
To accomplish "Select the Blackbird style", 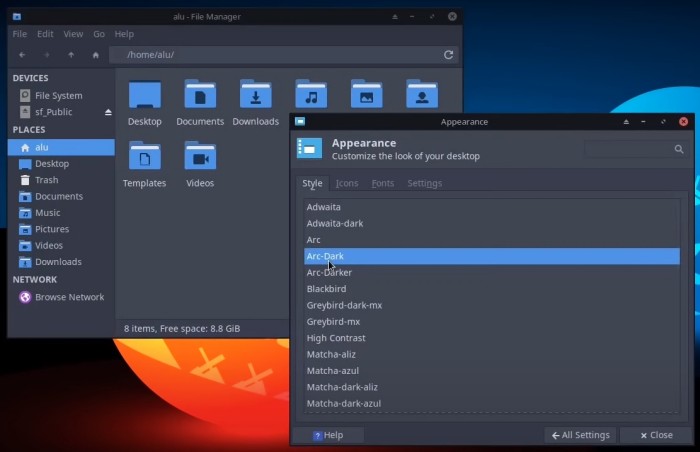I will (492, 289).
